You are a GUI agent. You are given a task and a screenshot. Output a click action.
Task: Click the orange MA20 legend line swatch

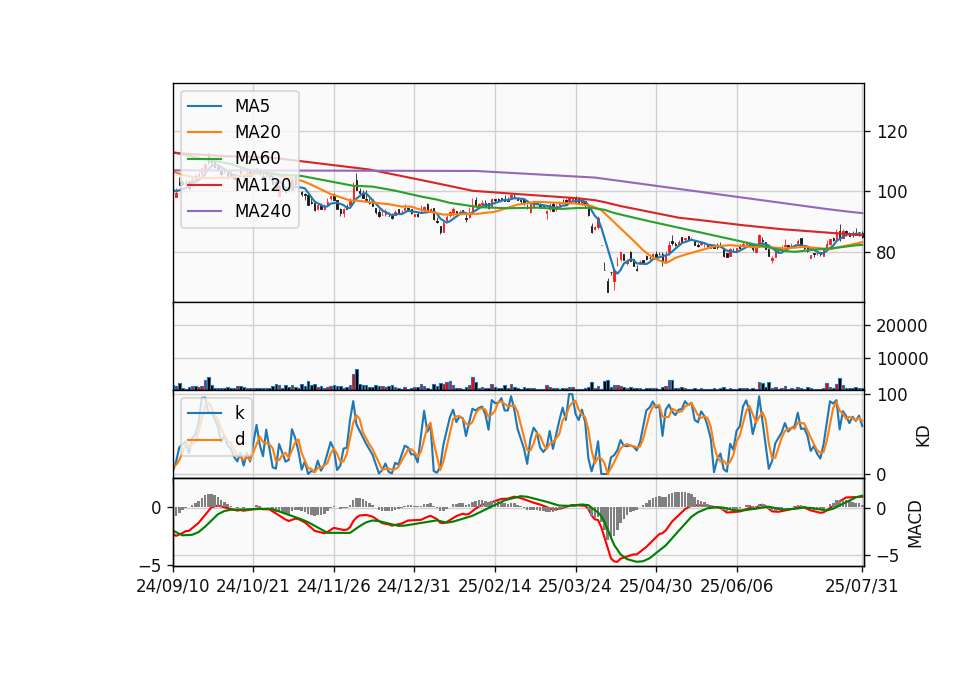pyautogui.click(x=205, y=132)
